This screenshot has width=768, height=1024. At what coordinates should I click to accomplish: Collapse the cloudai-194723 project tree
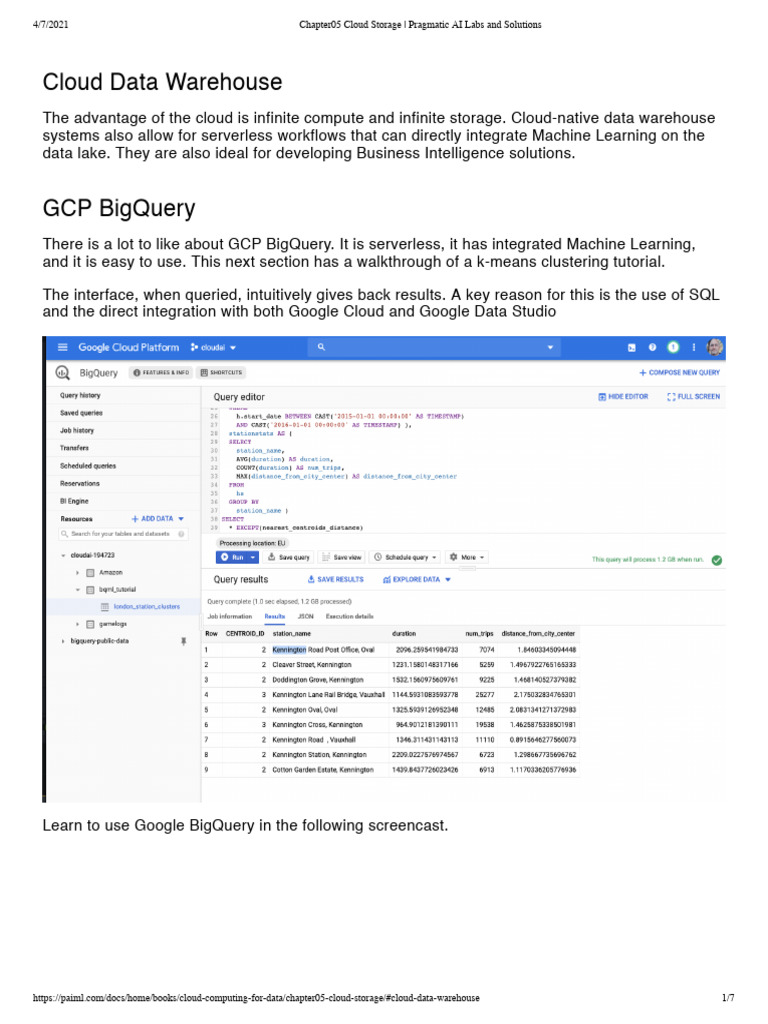[63, 556]
